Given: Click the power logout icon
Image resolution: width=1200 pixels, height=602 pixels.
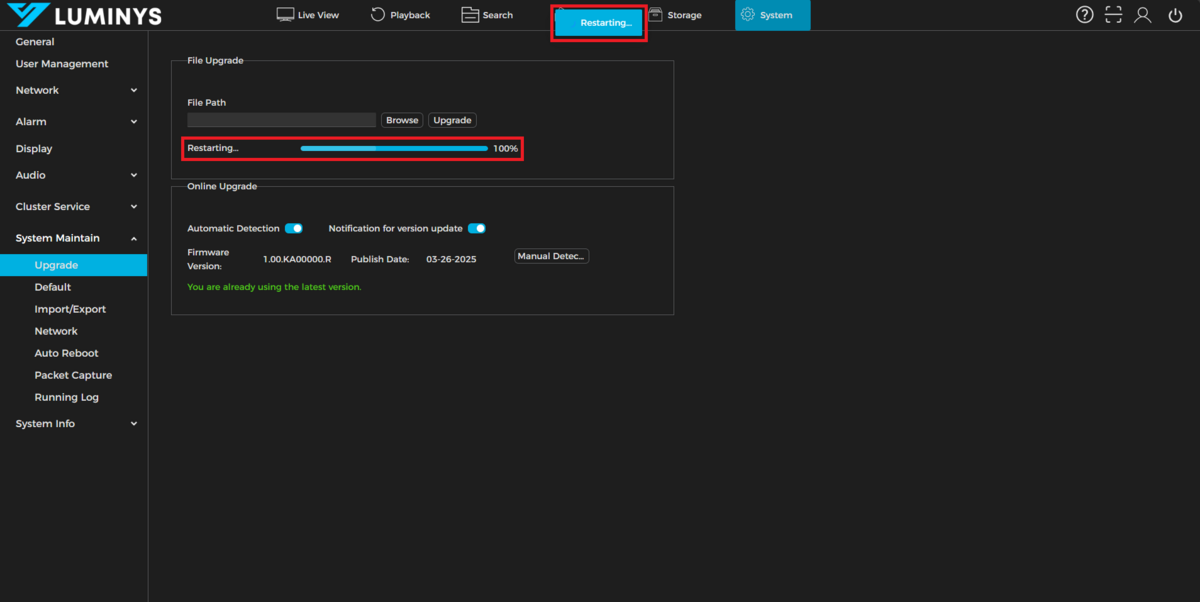Looking at the screenshot, I should coord(1175,15).
